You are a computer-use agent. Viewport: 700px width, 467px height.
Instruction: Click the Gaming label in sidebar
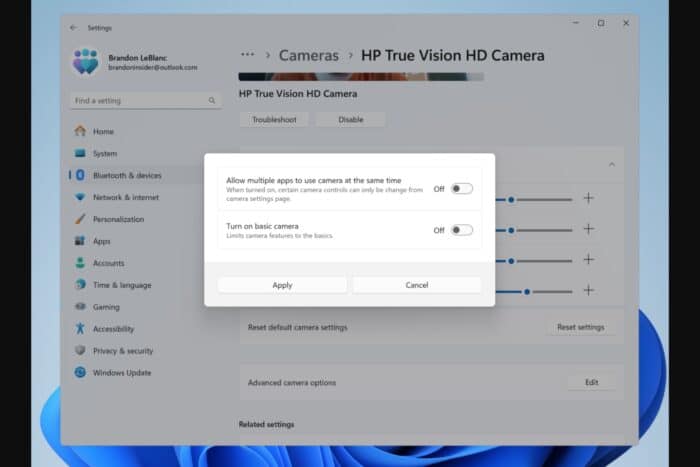tap(106, 307)
